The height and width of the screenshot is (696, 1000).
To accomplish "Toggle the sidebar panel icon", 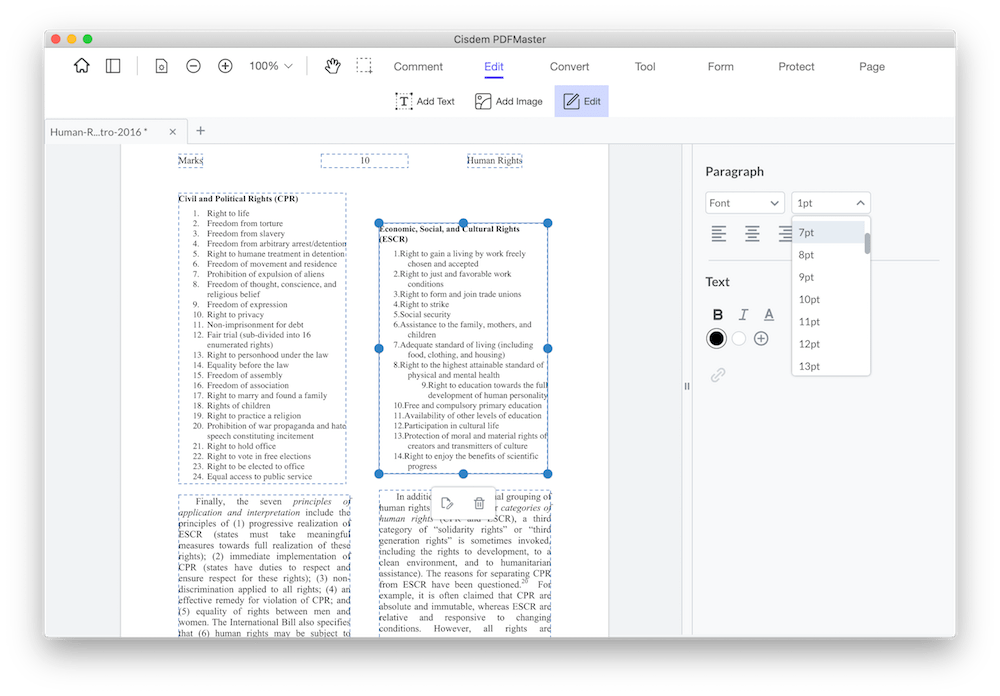I will (113, 66).
